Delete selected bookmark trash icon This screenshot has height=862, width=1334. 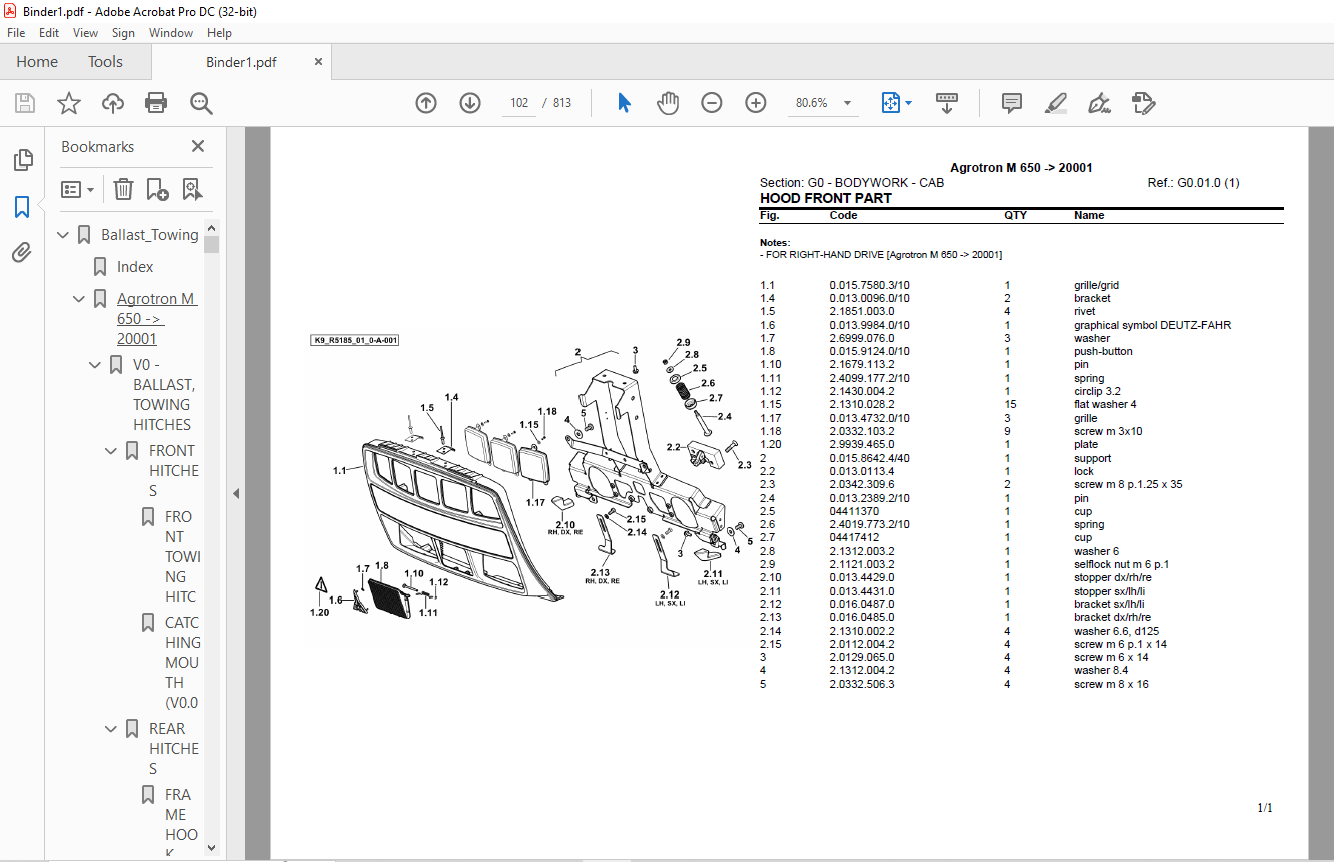point(123,189)
